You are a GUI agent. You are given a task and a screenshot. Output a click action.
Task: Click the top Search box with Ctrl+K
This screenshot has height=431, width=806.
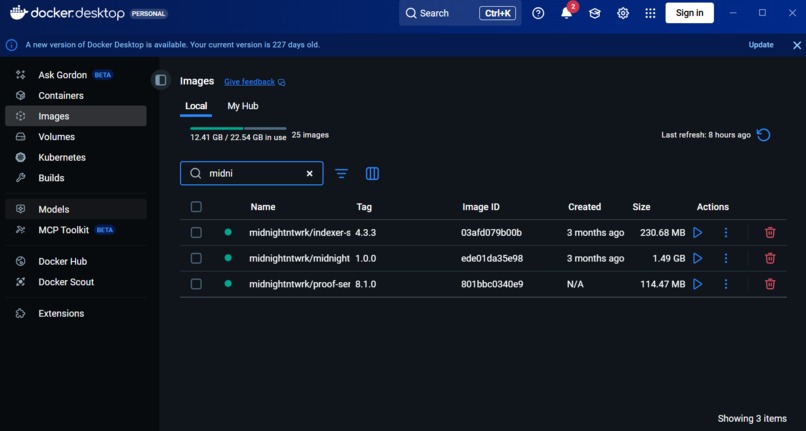(x=460, y=13)
